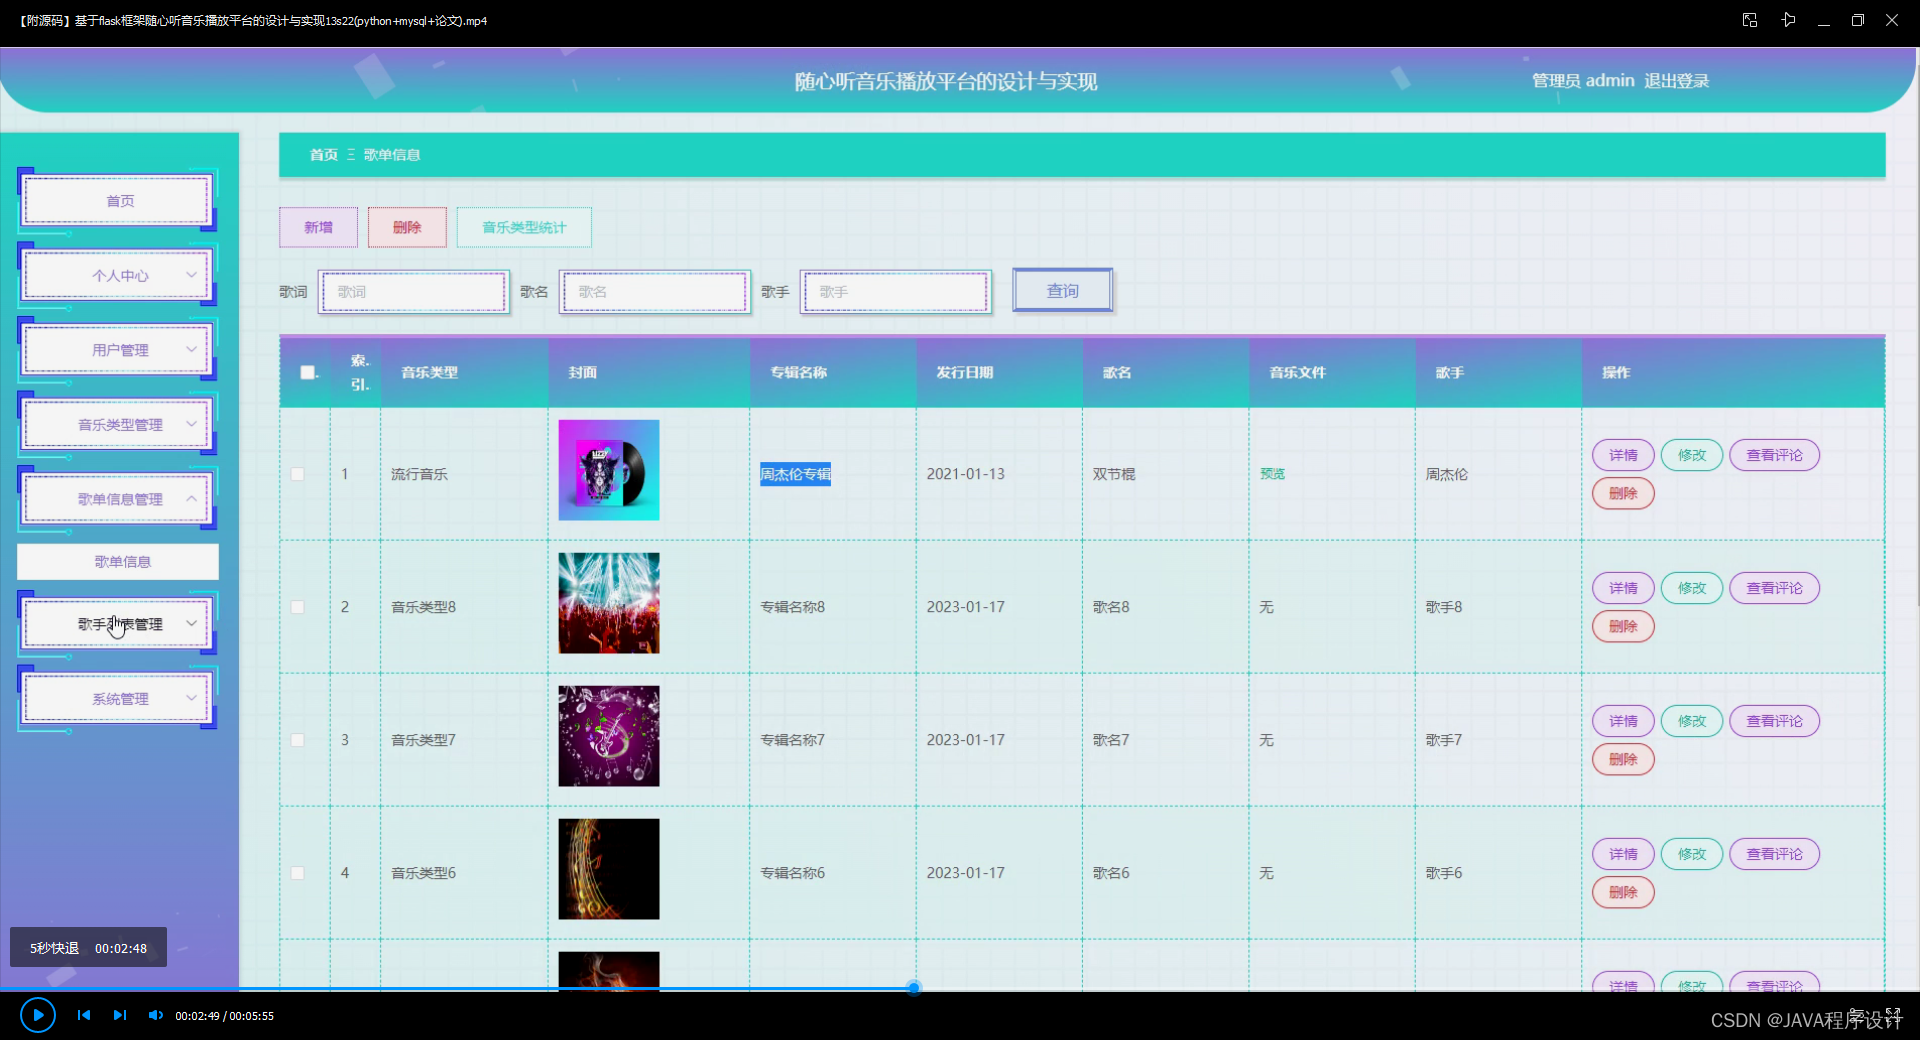Screen dimensions: 1920x1040
Task: Pin the video player window on top
Action: 1788,20
